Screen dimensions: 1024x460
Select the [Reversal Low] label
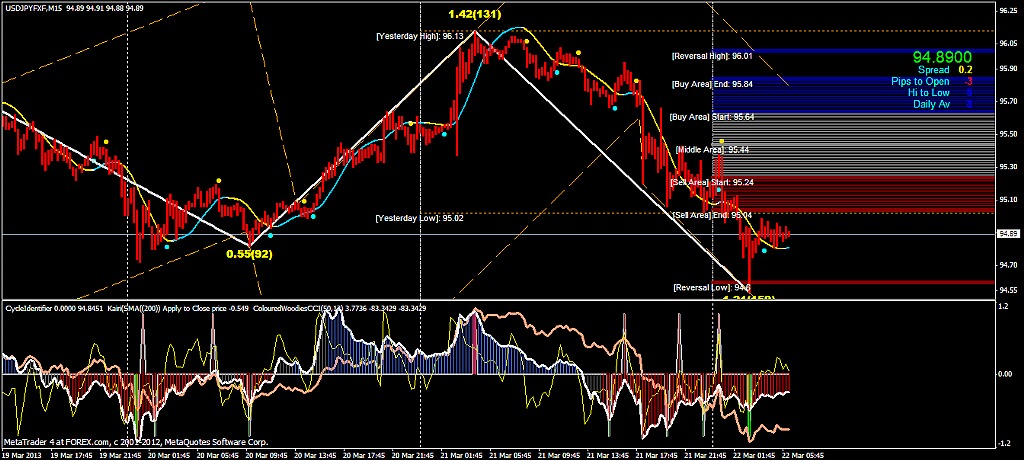coord(711,287)
